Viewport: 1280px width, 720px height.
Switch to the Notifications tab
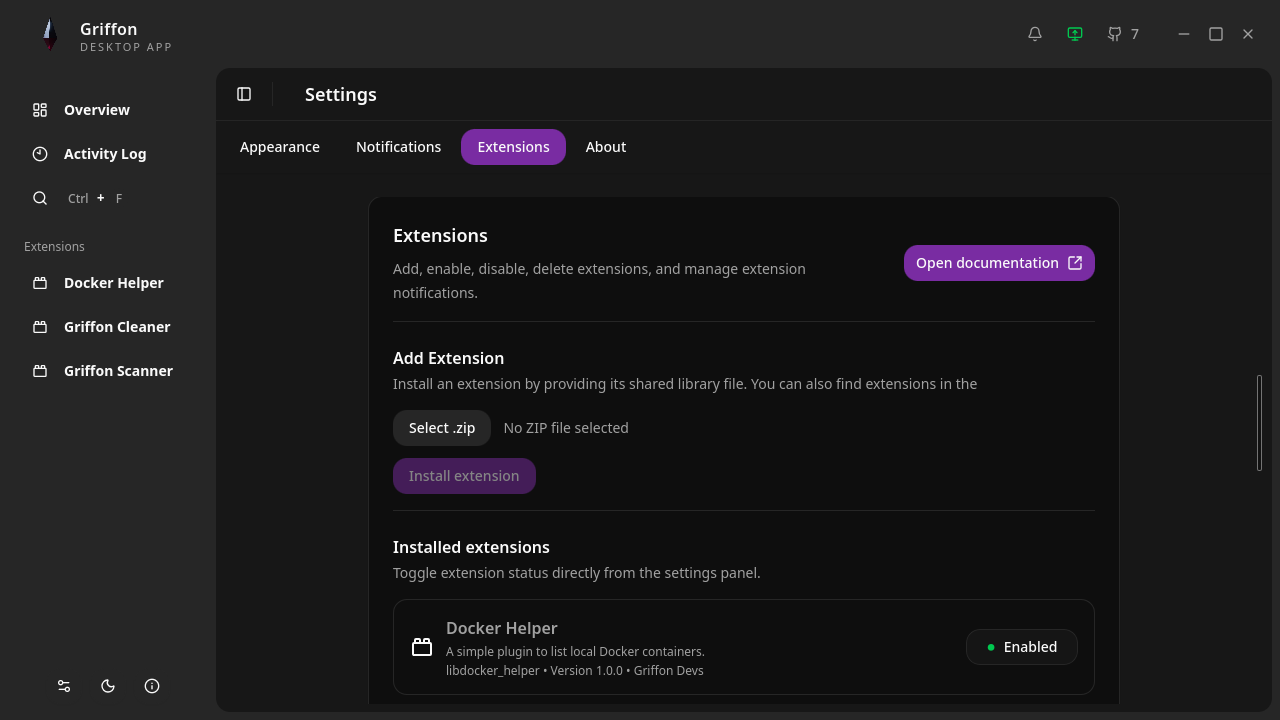[x=398, y=147]
